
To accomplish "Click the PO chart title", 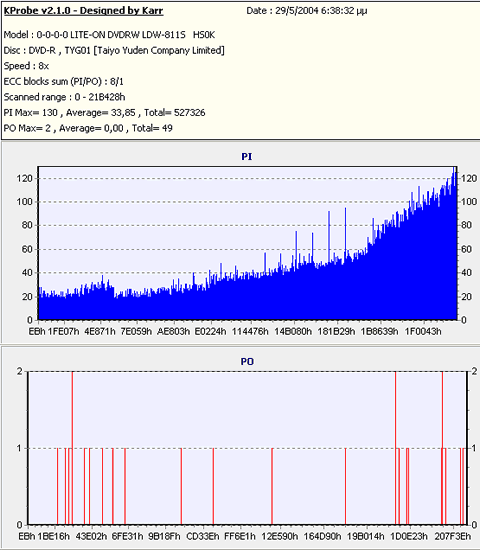I will [247, 361].
